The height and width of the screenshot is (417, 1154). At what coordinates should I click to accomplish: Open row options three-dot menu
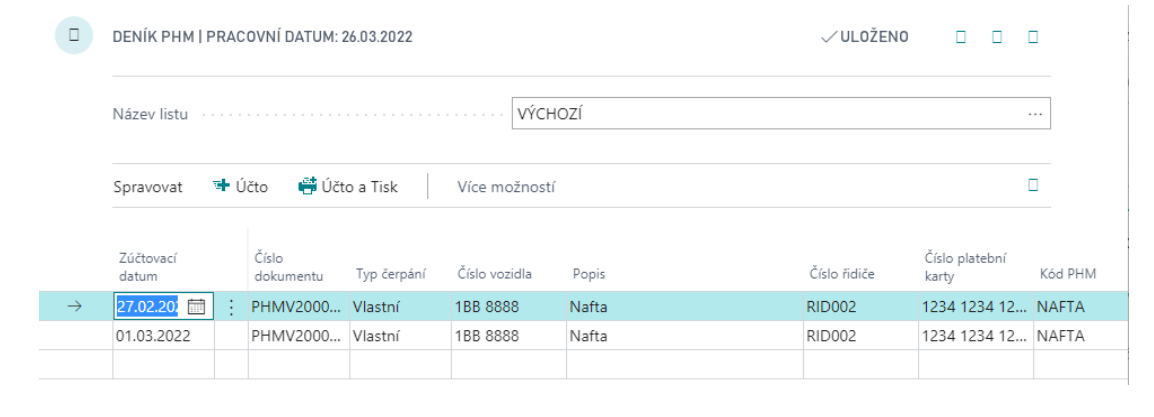[231, 307]
